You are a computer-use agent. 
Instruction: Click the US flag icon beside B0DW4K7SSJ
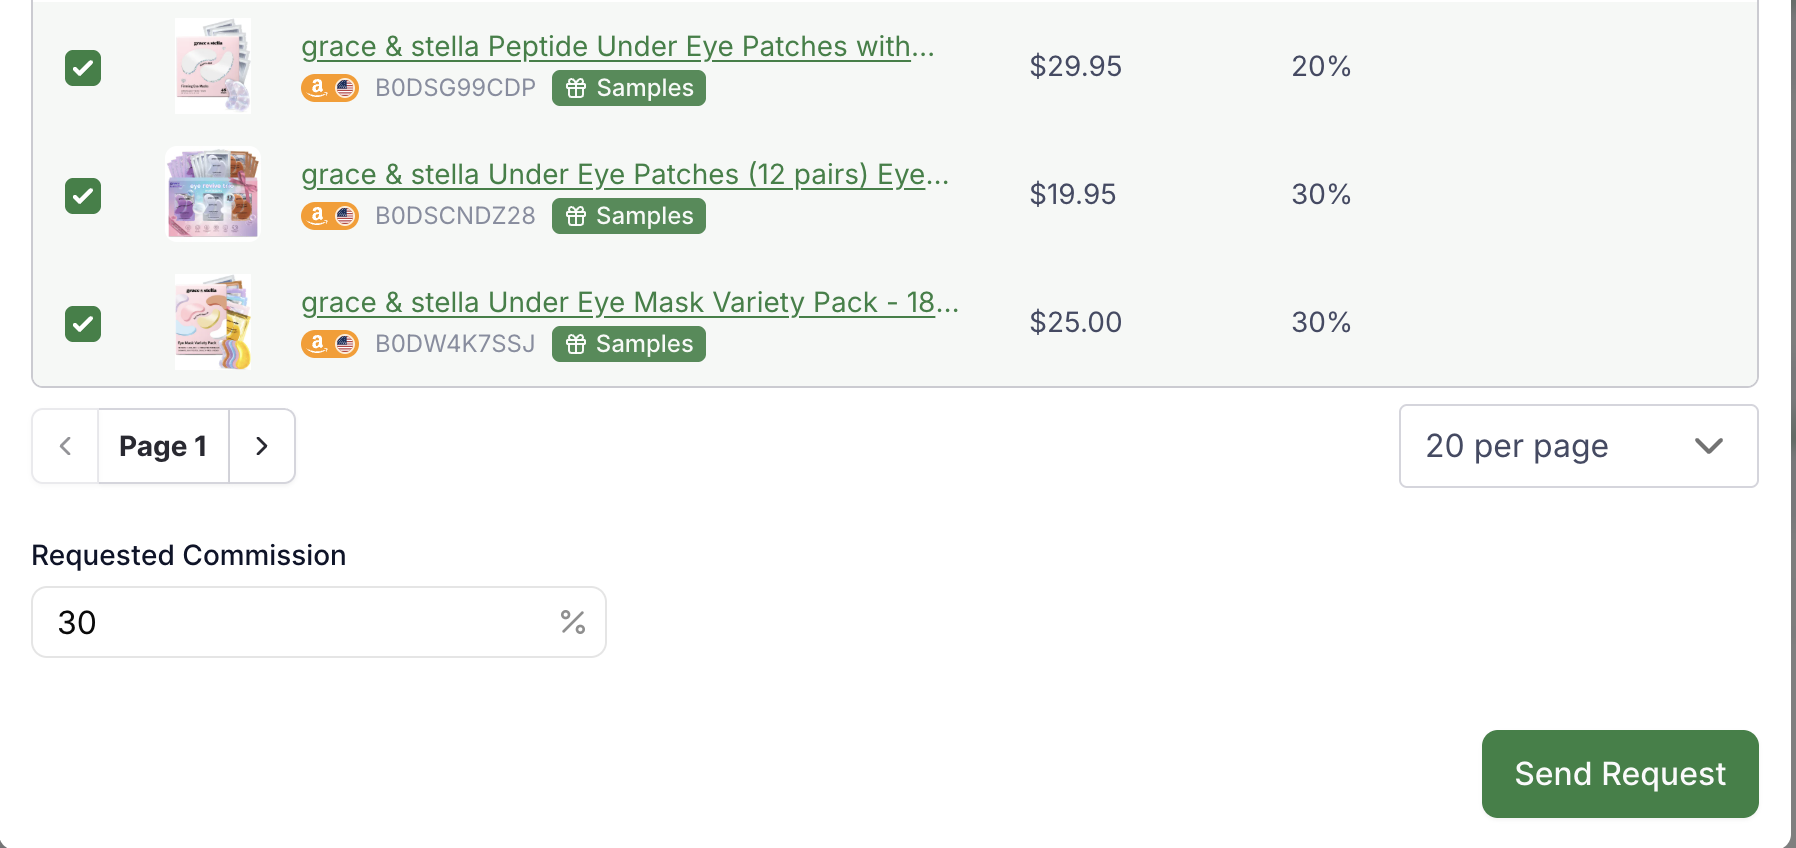click(344, 343)
